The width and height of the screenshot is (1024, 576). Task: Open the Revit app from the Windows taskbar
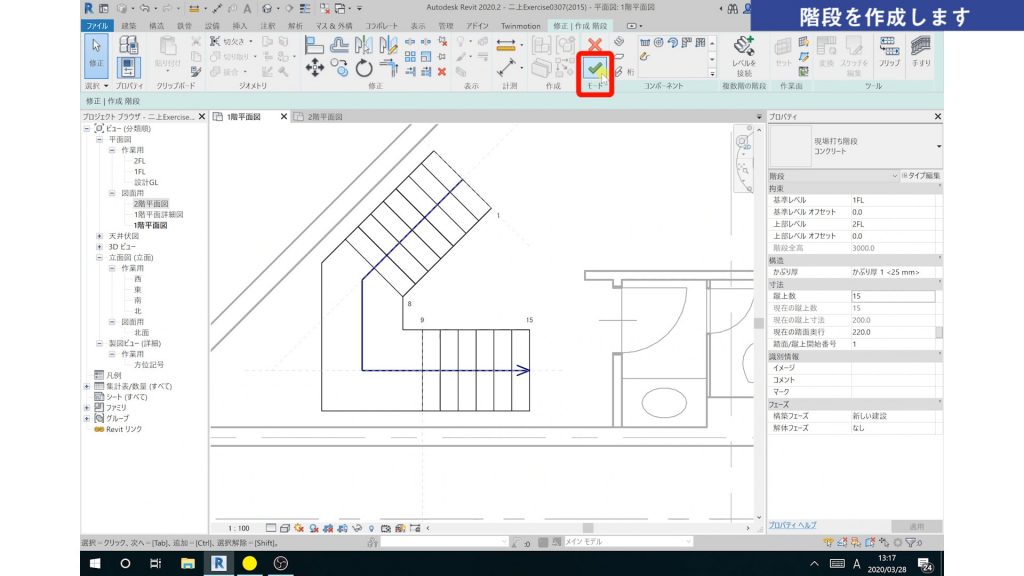[x=218, y=563]
